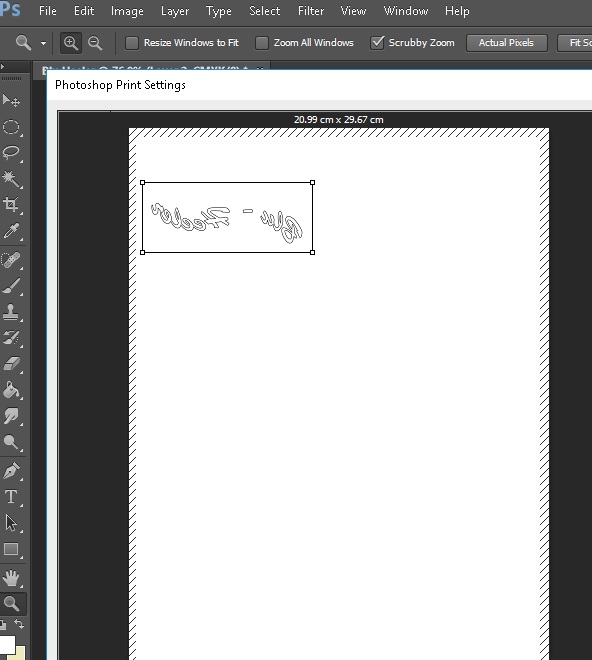Screen dimensions: 592x660
Task: Click the 20.99 cm x 29.67 cm paper size label
Action: click(339, 120)
